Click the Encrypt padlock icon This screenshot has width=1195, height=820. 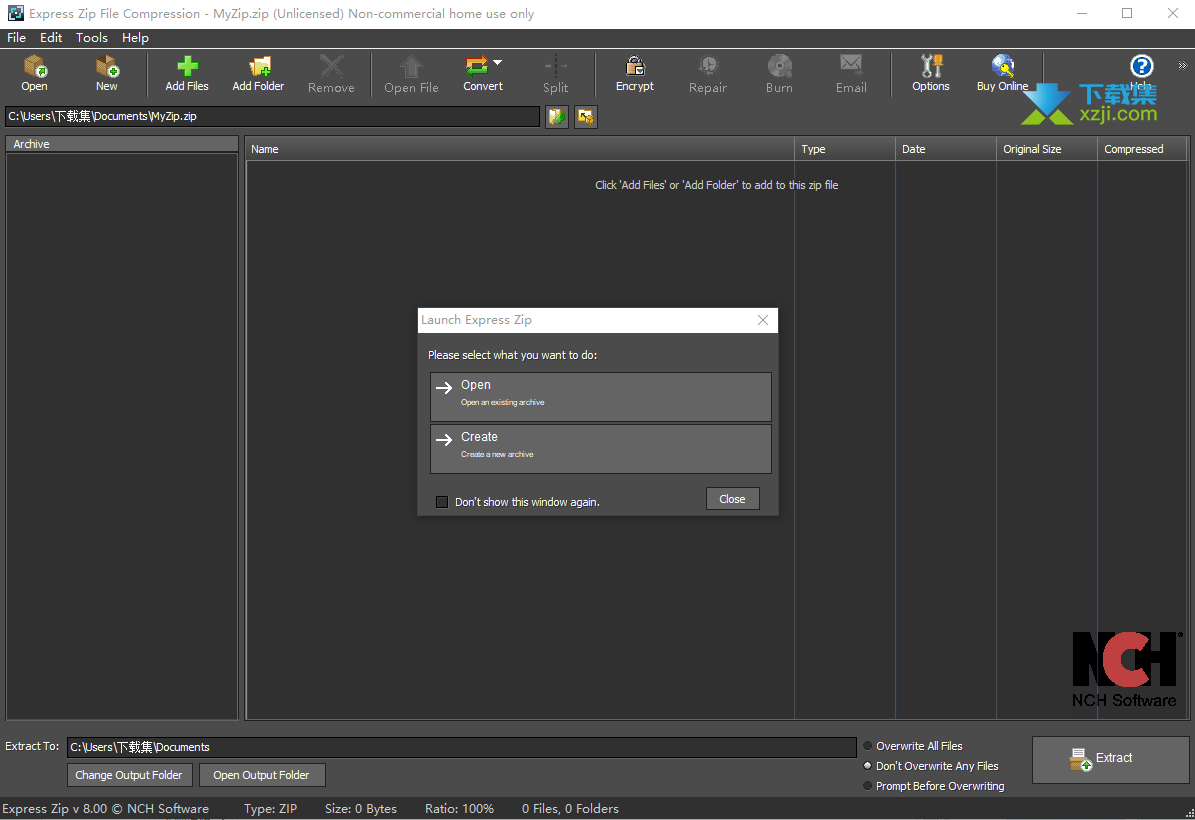point(635,67)
